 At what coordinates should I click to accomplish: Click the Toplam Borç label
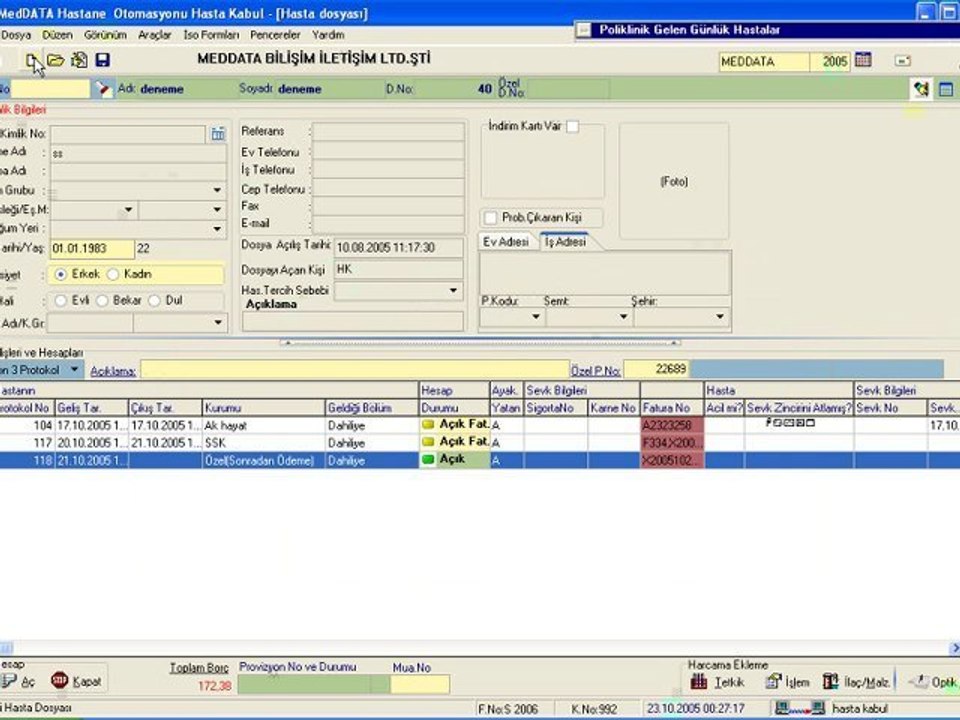[x=199, y=668]
